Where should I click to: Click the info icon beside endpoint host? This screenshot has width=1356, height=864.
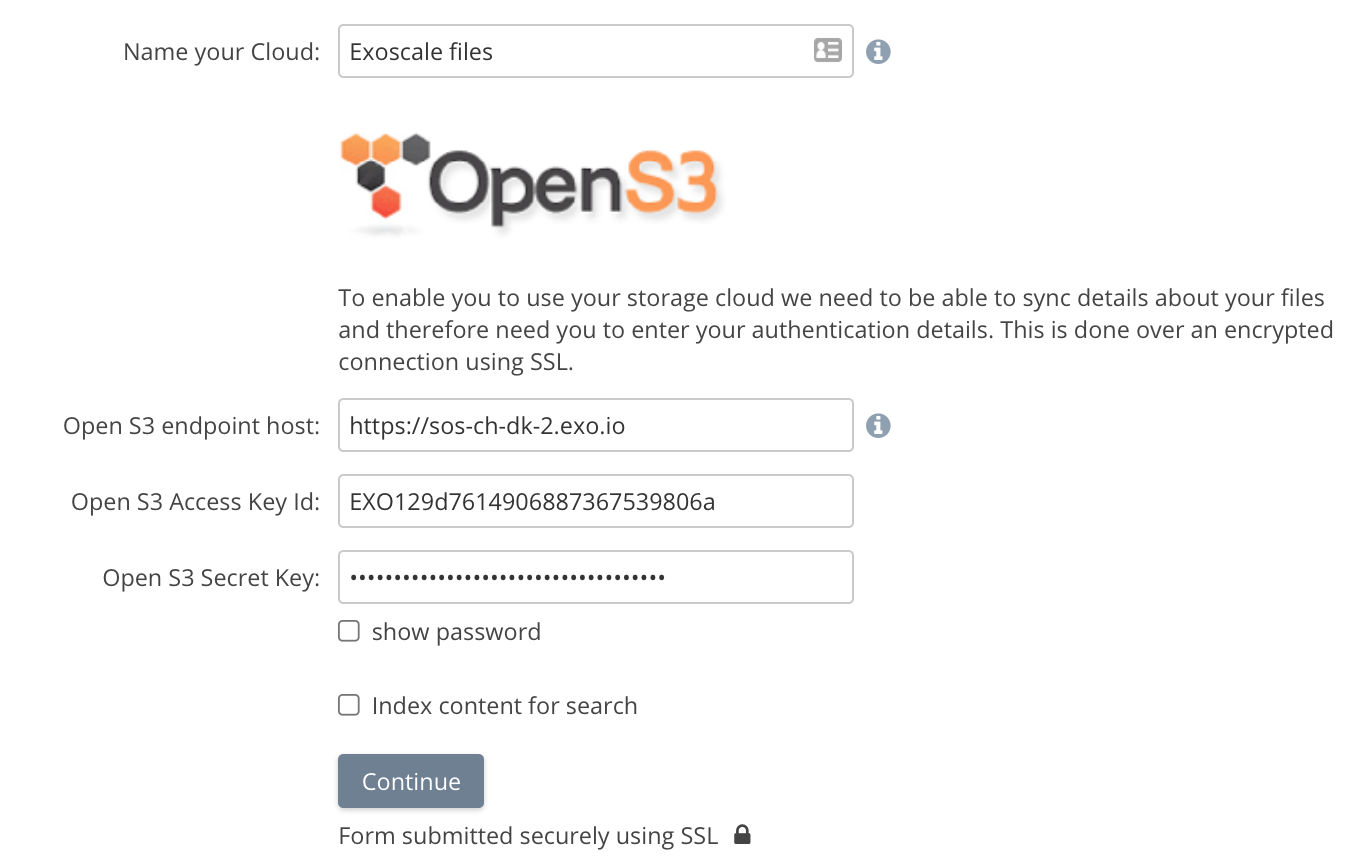[878, 426]
